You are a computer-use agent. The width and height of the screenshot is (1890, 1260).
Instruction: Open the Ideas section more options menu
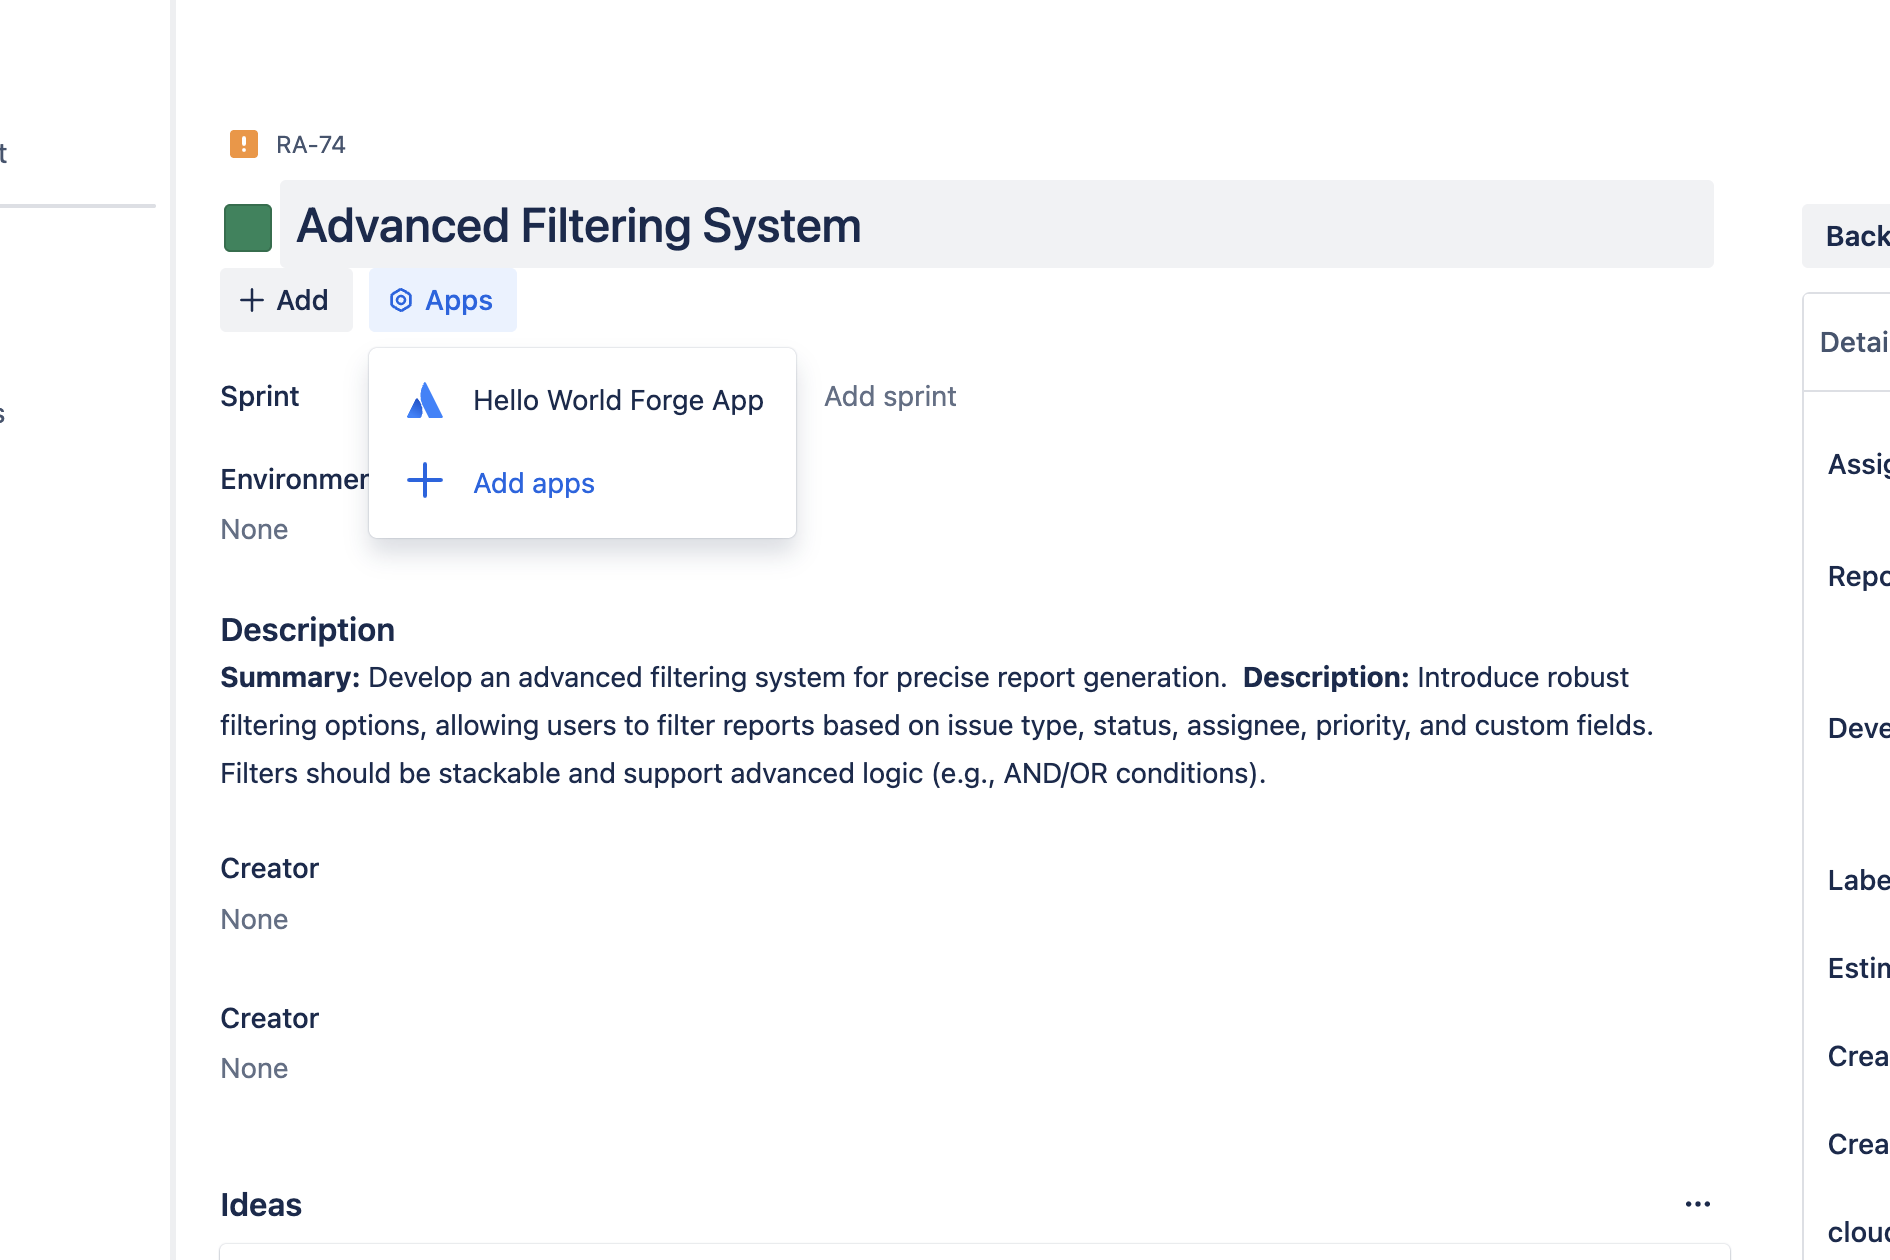point(1698,1204)
